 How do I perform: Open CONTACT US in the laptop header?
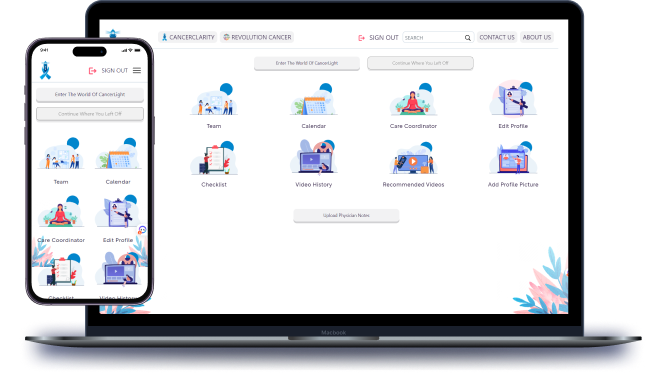click(497, 37)
